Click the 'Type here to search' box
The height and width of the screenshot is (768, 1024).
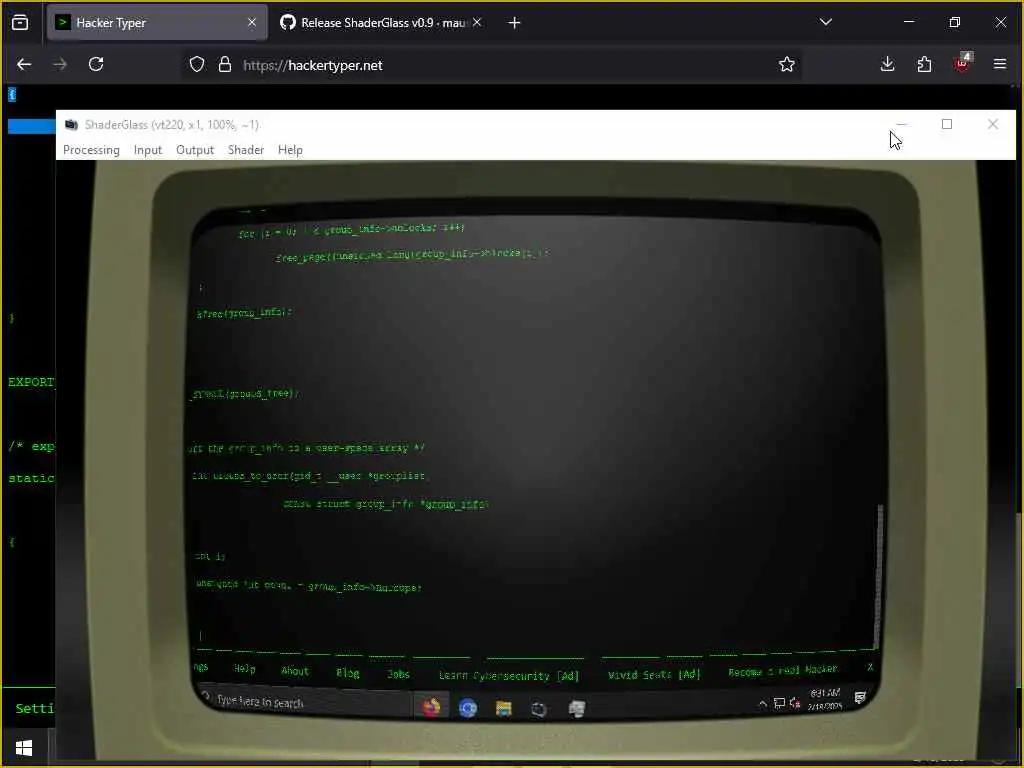pyautogui.click(x=305, y=702)
